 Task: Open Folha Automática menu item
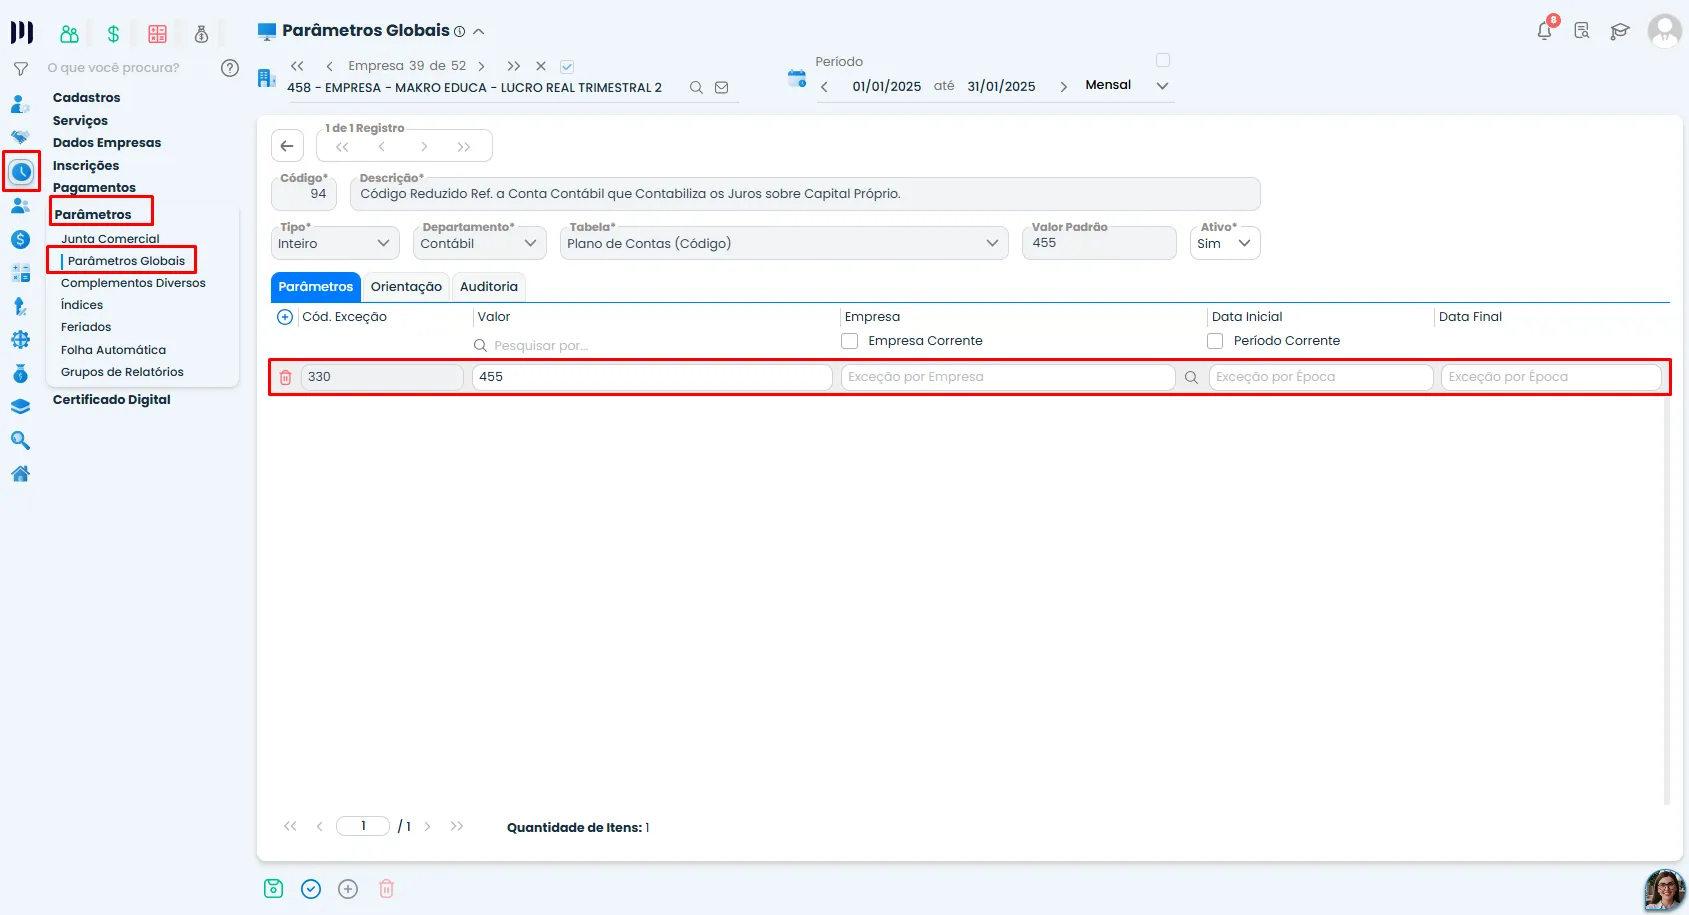(x=113, y=350)
